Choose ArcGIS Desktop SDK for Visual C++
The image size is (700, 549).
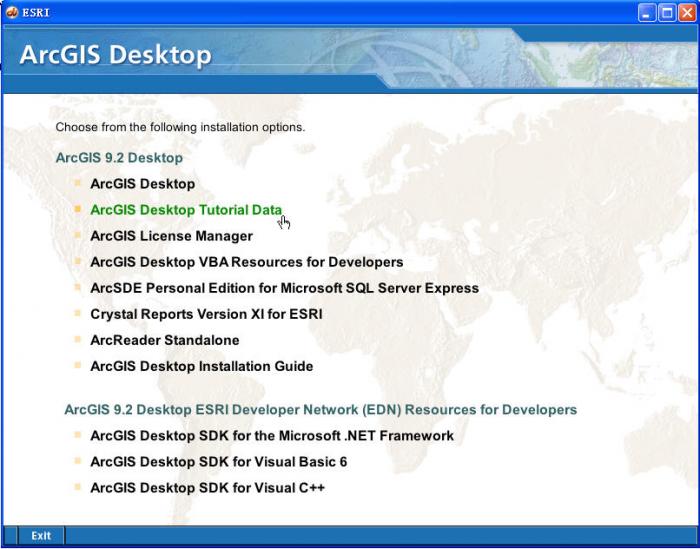[x=207, y=488]
